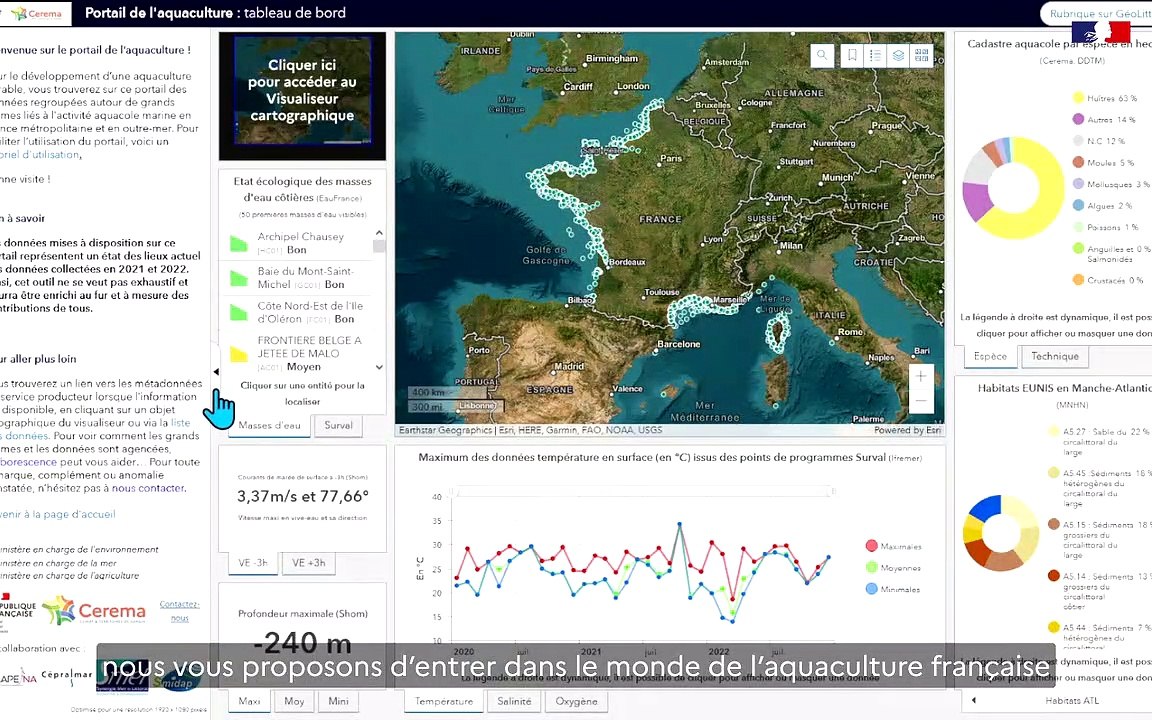This screenshot has height=720, width=1152.
Task: Toggle Algues 2% legend entry
Action: [1102, 206]
